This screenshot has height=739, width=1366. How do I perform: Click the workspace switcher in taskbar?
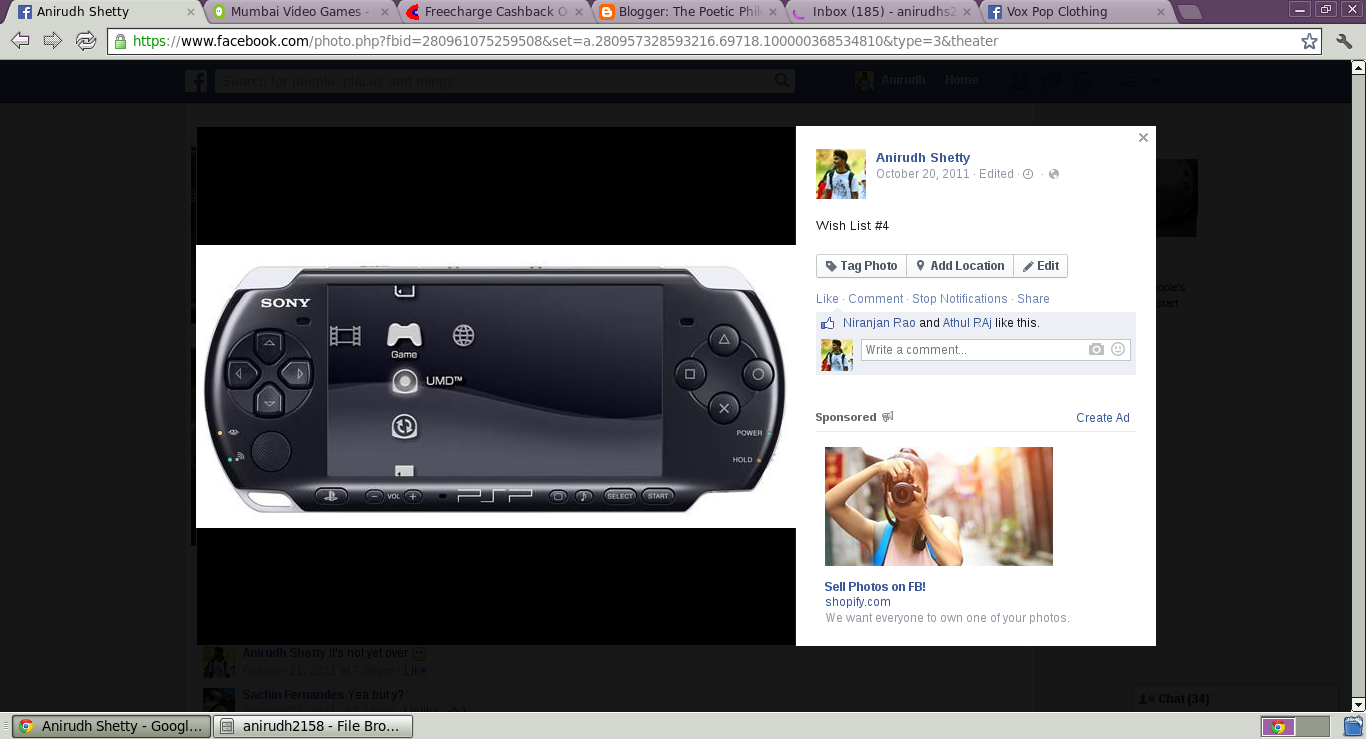click(1295, 727)
